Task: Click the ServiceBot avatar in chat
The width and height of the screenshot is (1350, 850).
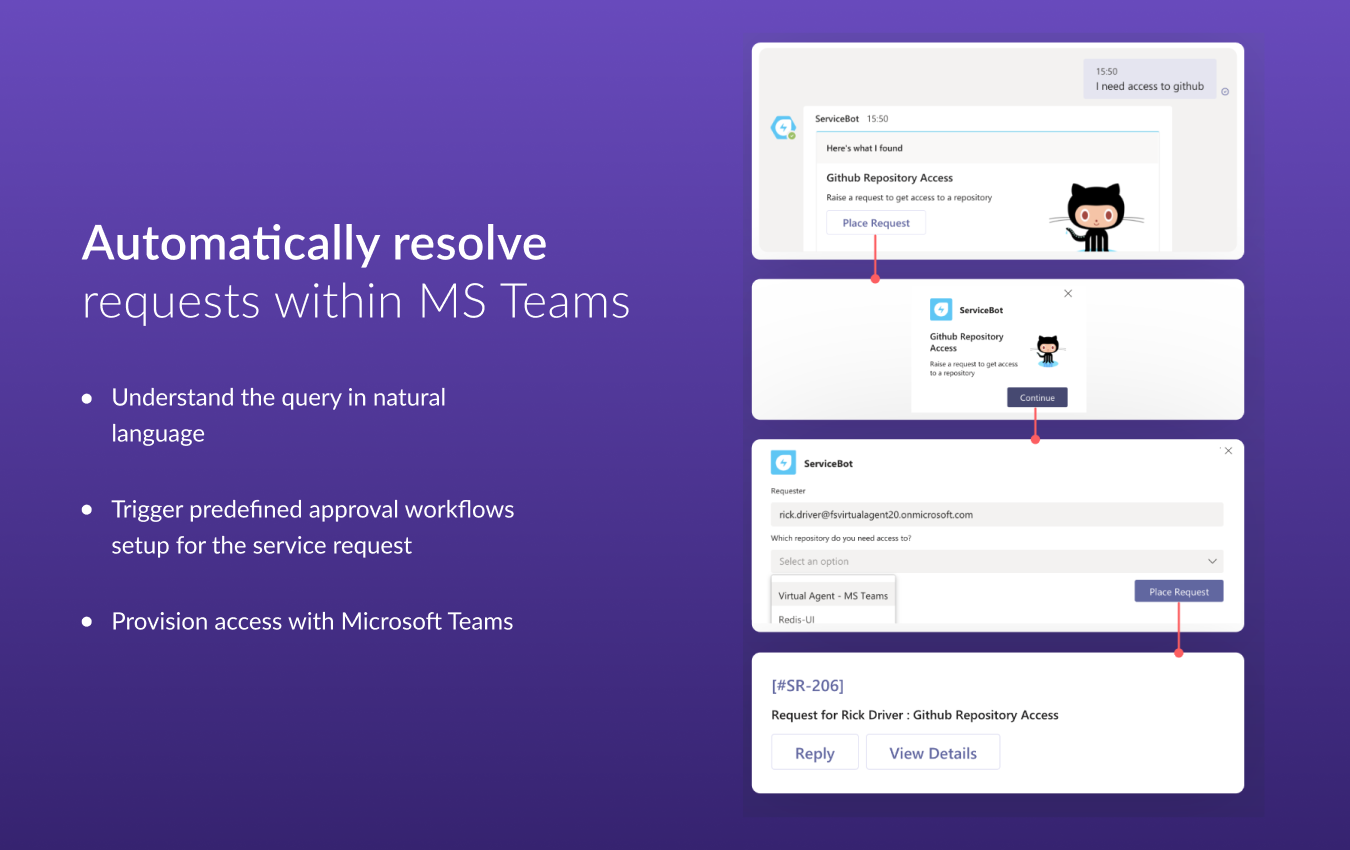Action: pyautogui.click(x=783, y=128)
